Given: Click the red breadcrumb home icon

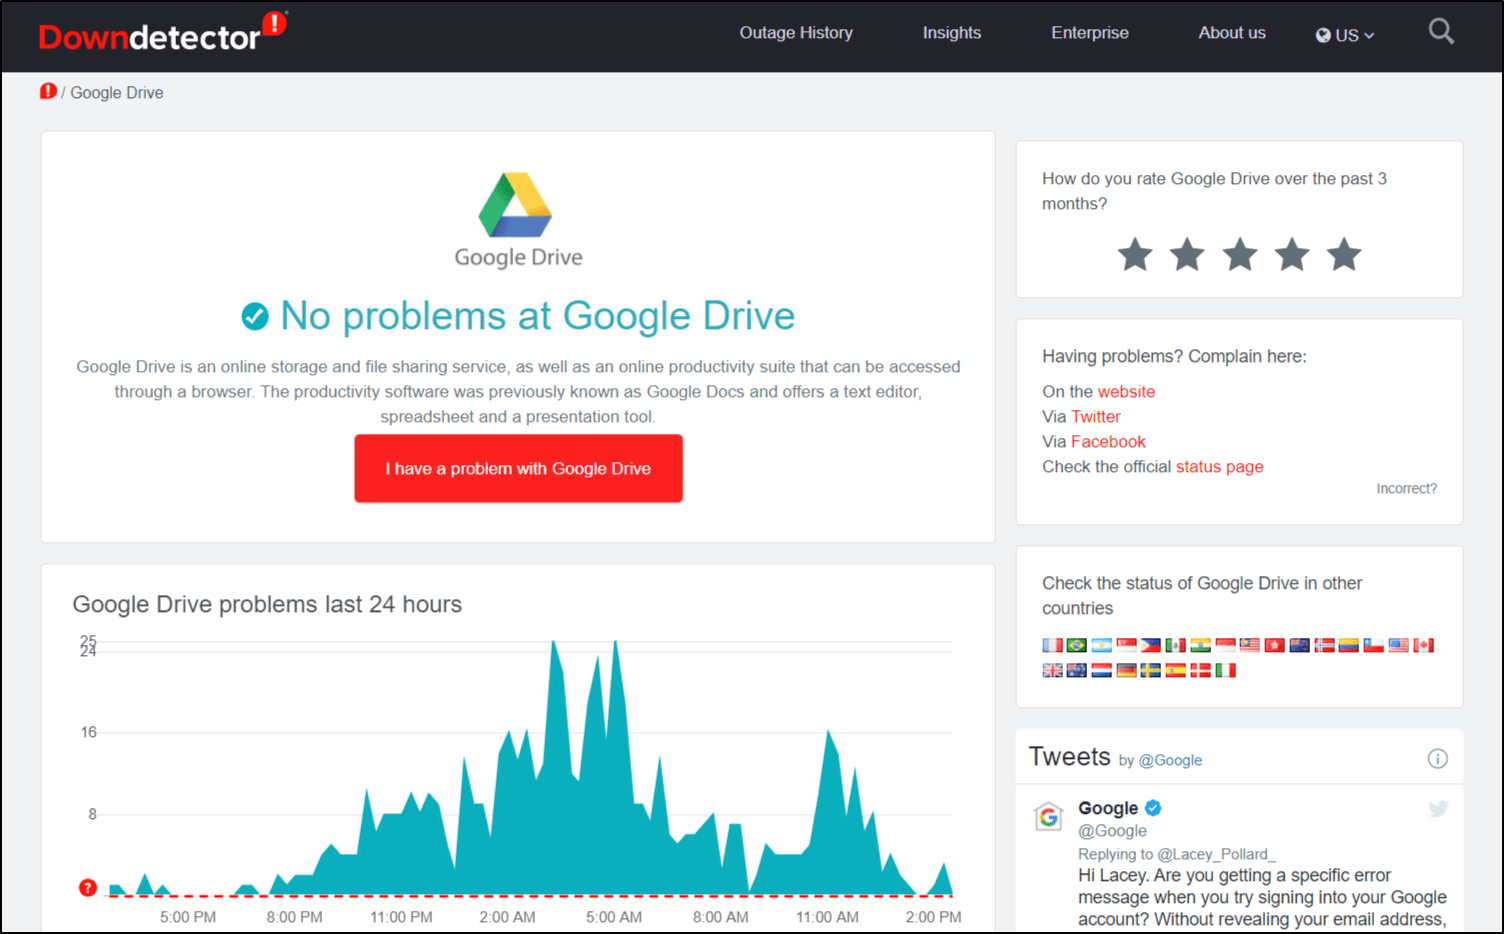Looking at the screenshot, I should 48,91.
